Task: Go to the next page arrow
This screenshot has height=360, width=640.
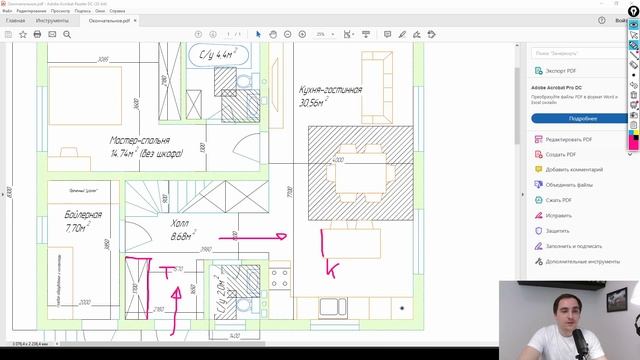Action: pyautogui.click(x=213, y=35)
